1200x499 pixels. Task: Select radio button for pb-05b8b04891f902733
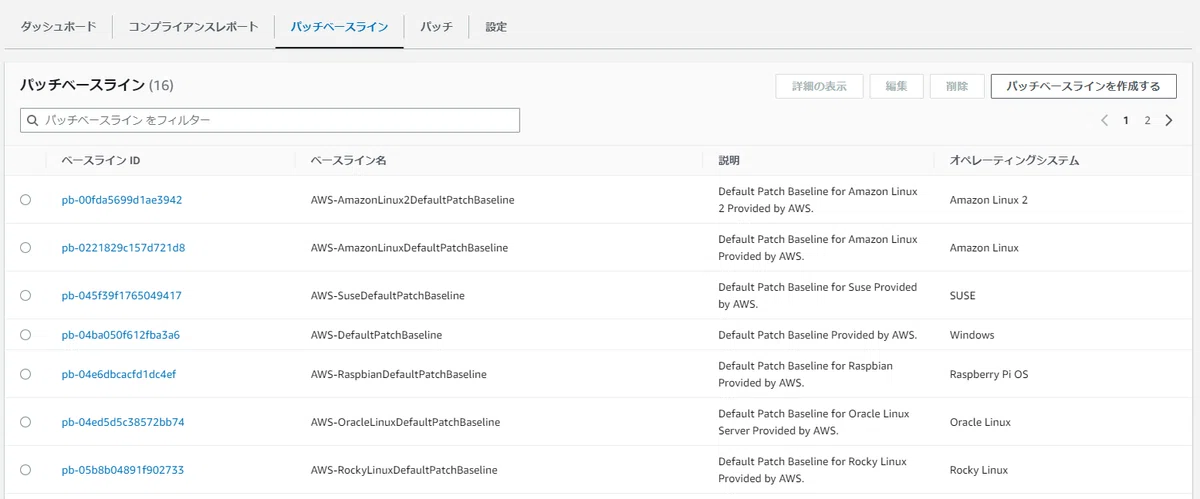point(25,470)
